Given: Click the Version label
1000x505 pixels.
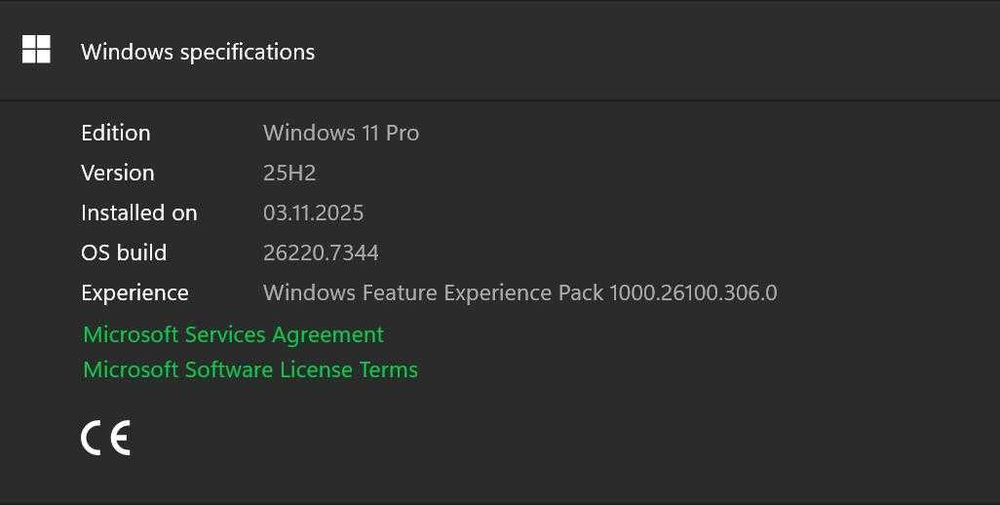Looking at the screenshot, I should click(118, 173).
